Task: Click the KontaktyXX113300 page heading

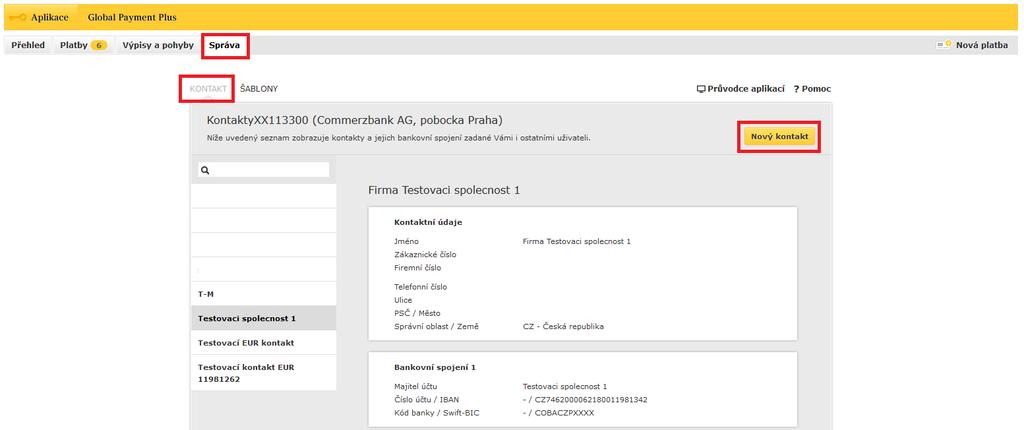Action: tap(354, 121)
